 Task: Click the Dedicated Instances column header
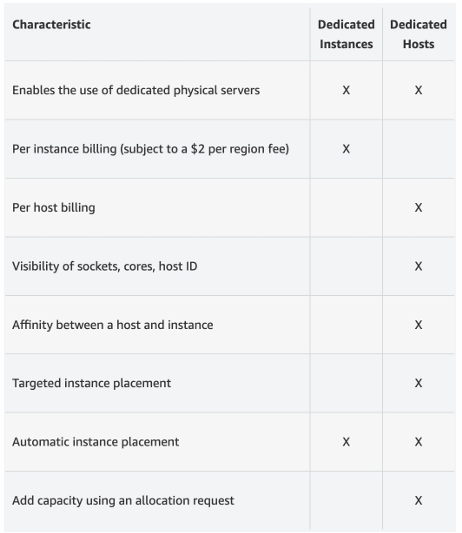tap(346, 34)
